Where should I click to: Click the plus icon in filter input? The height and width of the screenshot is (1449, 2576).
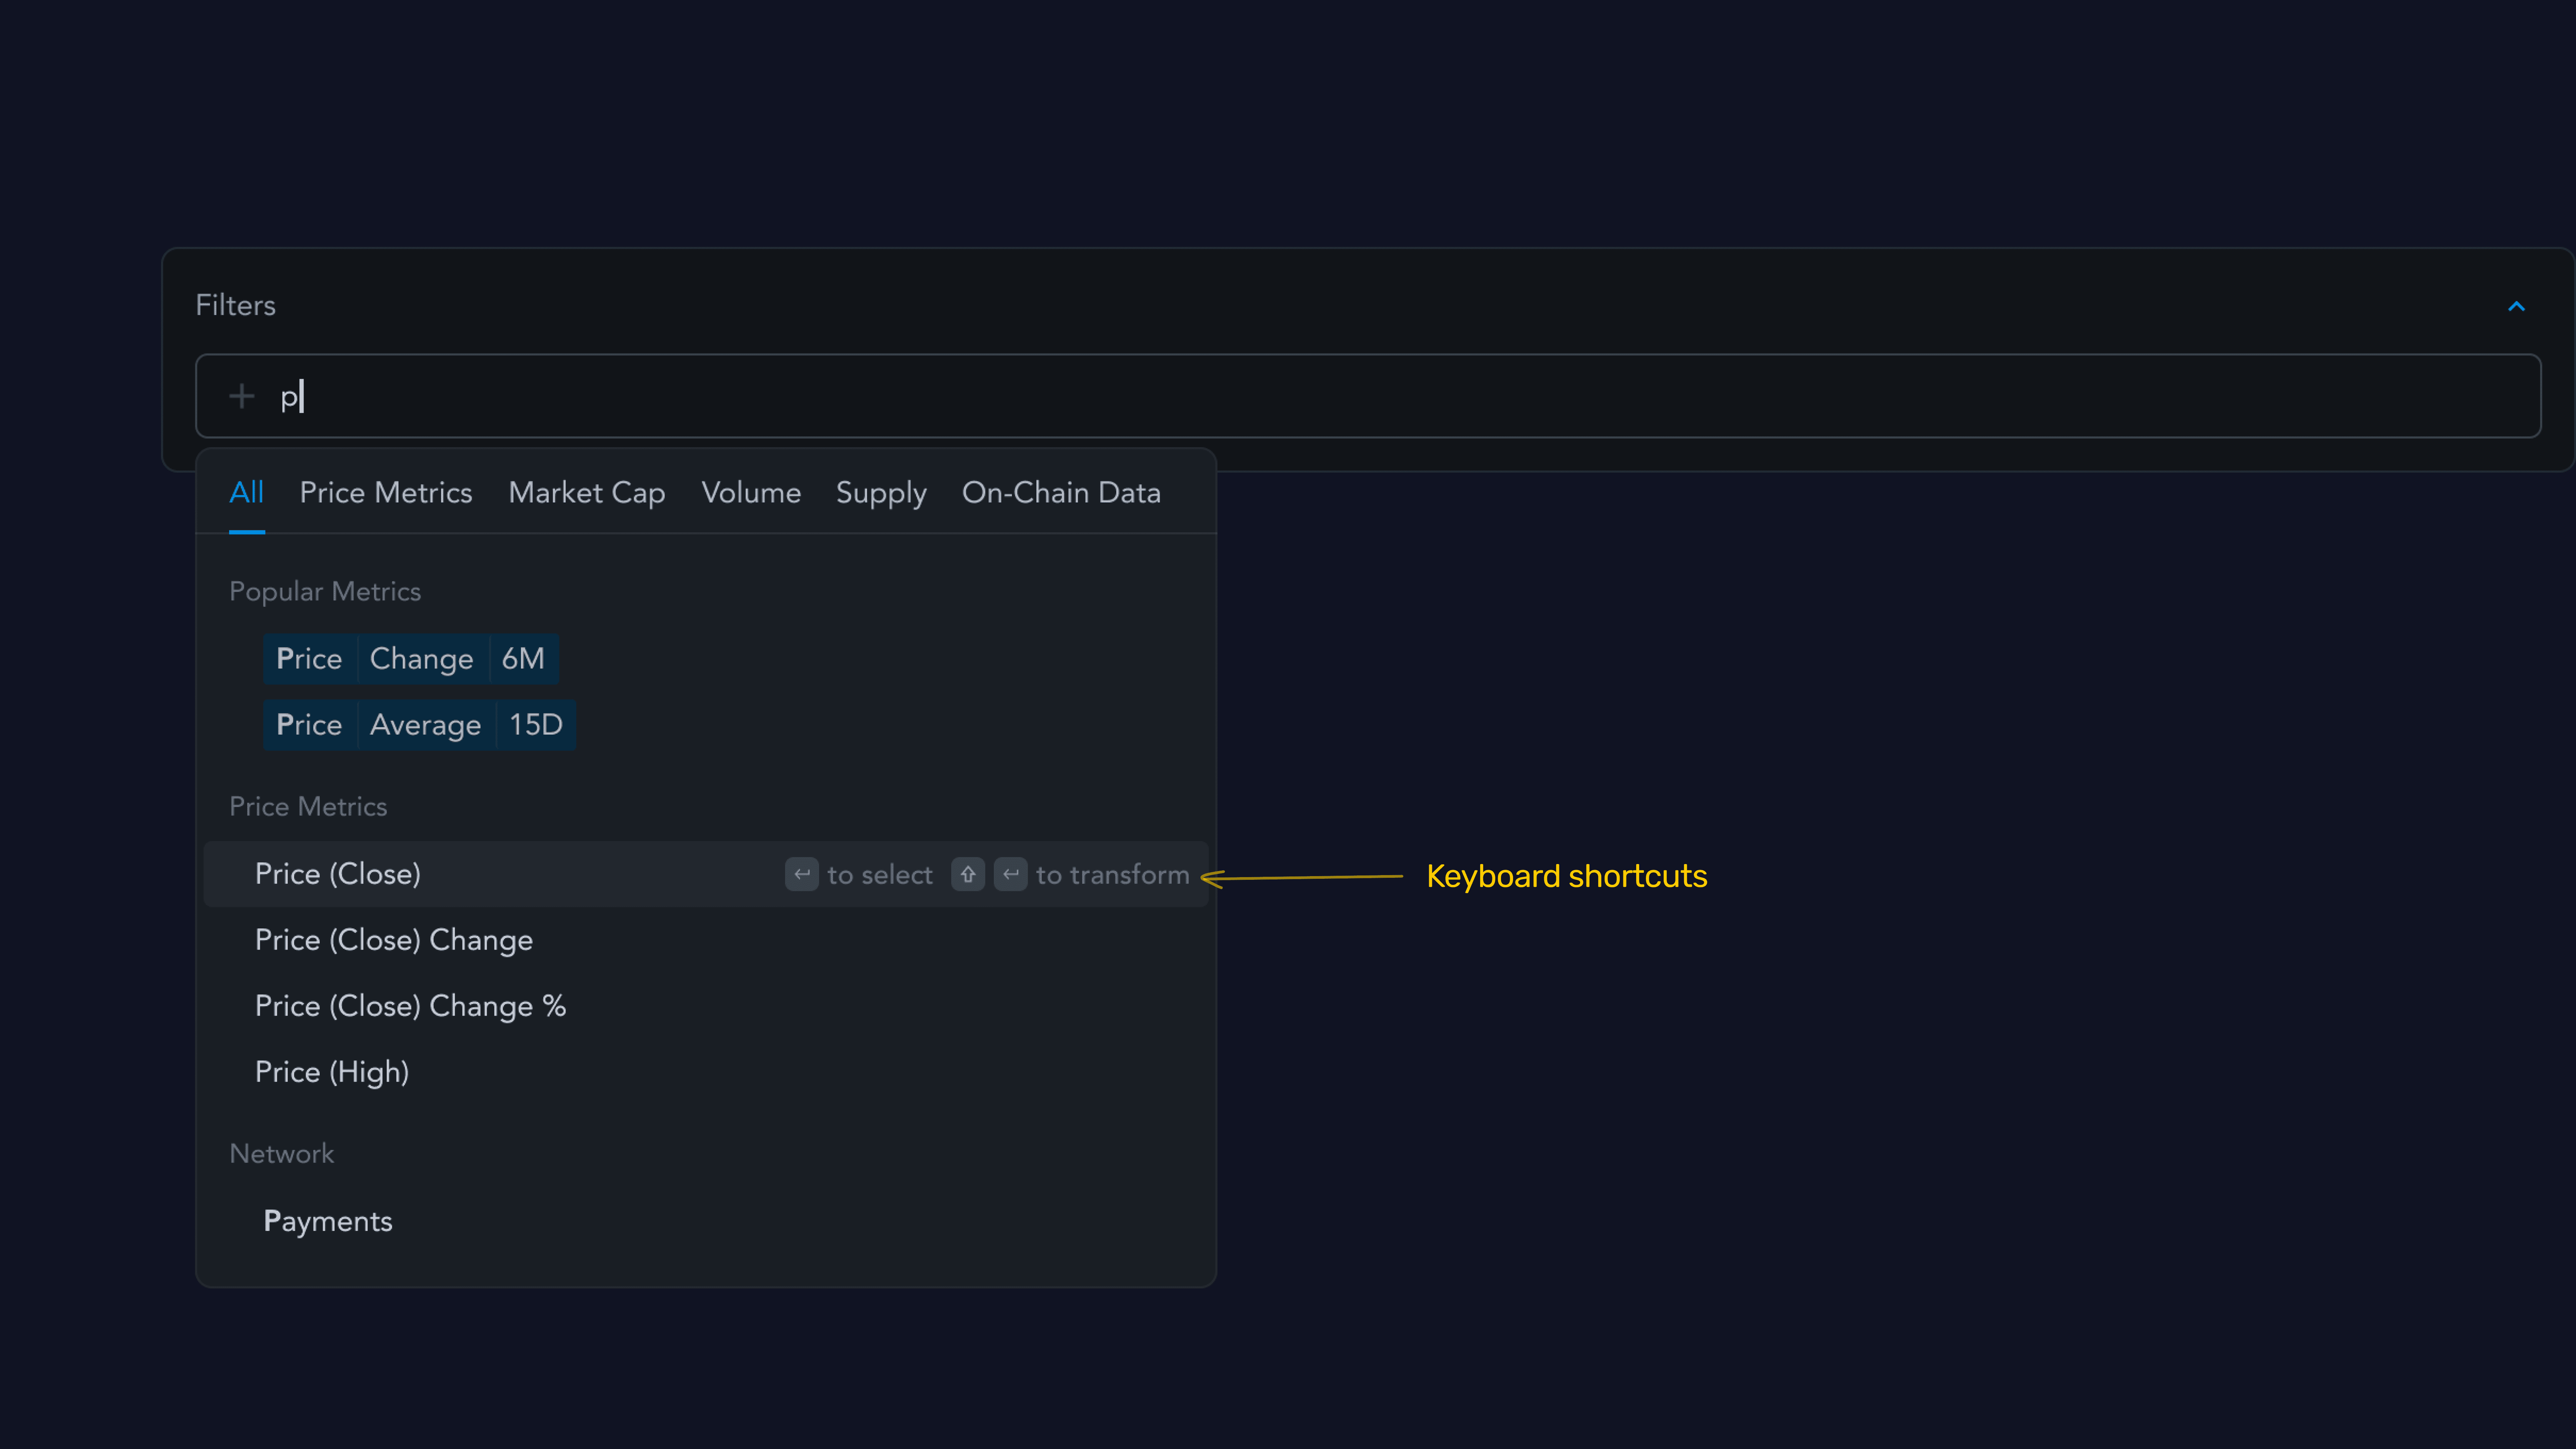[x=241, y=396]
